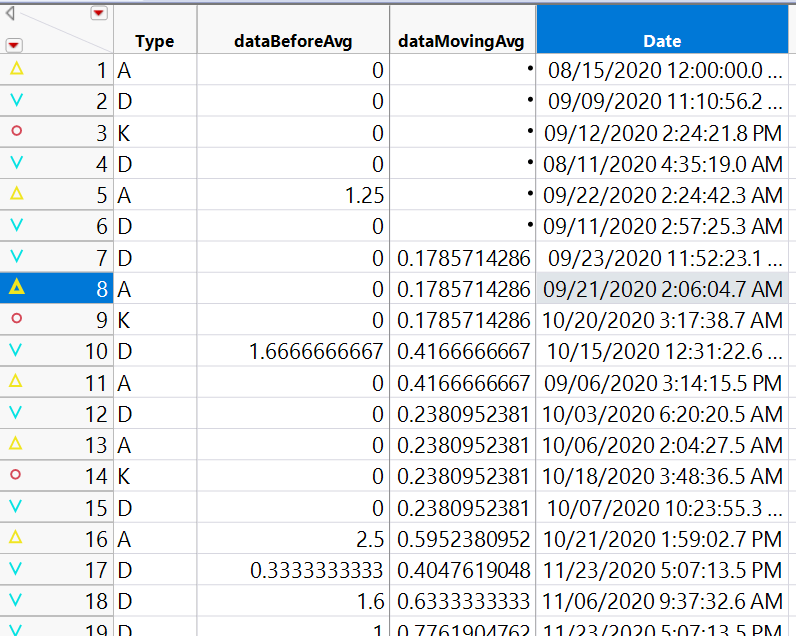The height and width of the screenshot is (636, 796).
Task: Open the rows red triangle menu
Action: coord(14,45)
